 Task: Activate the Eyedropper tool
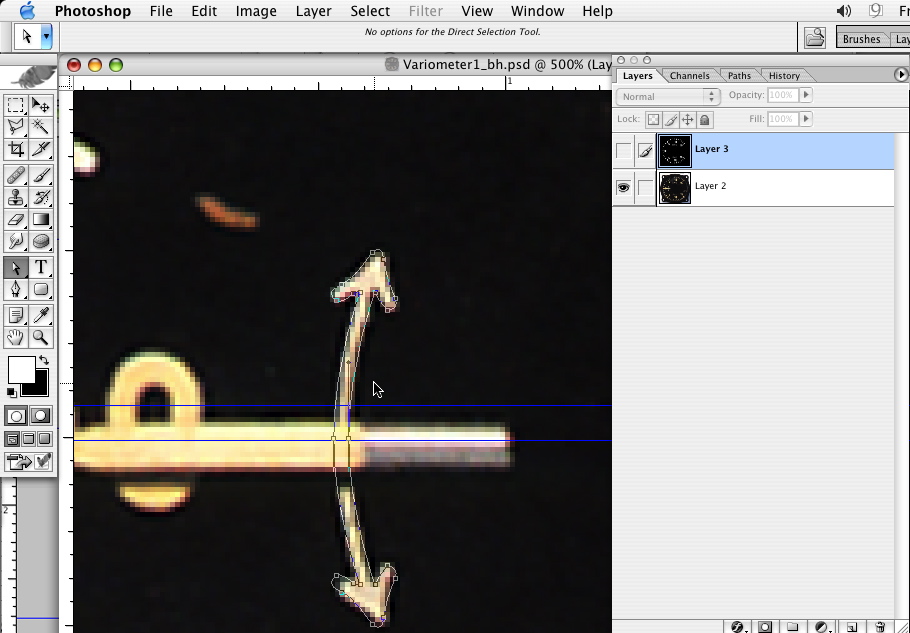[x=41, y=315]
